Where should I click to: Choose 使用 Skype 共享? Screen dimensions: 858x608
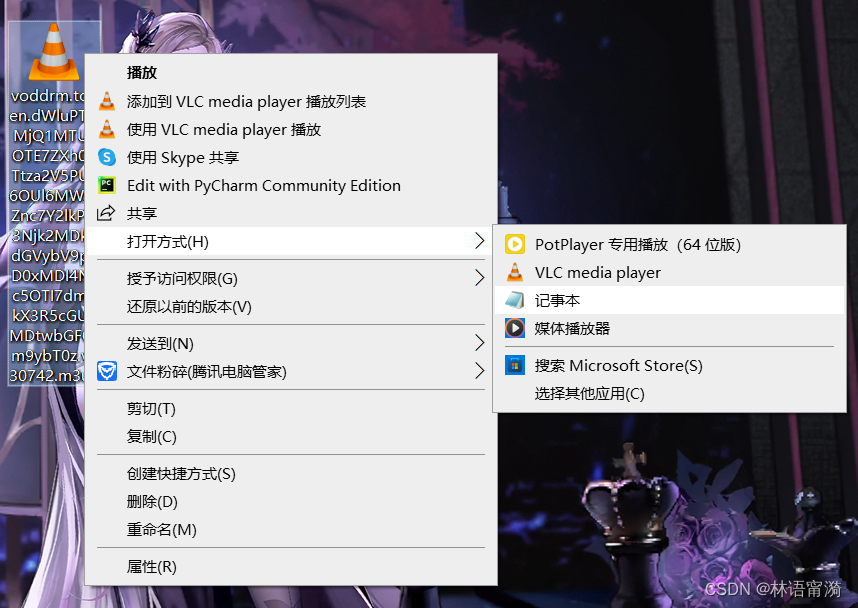pos(292,158)
